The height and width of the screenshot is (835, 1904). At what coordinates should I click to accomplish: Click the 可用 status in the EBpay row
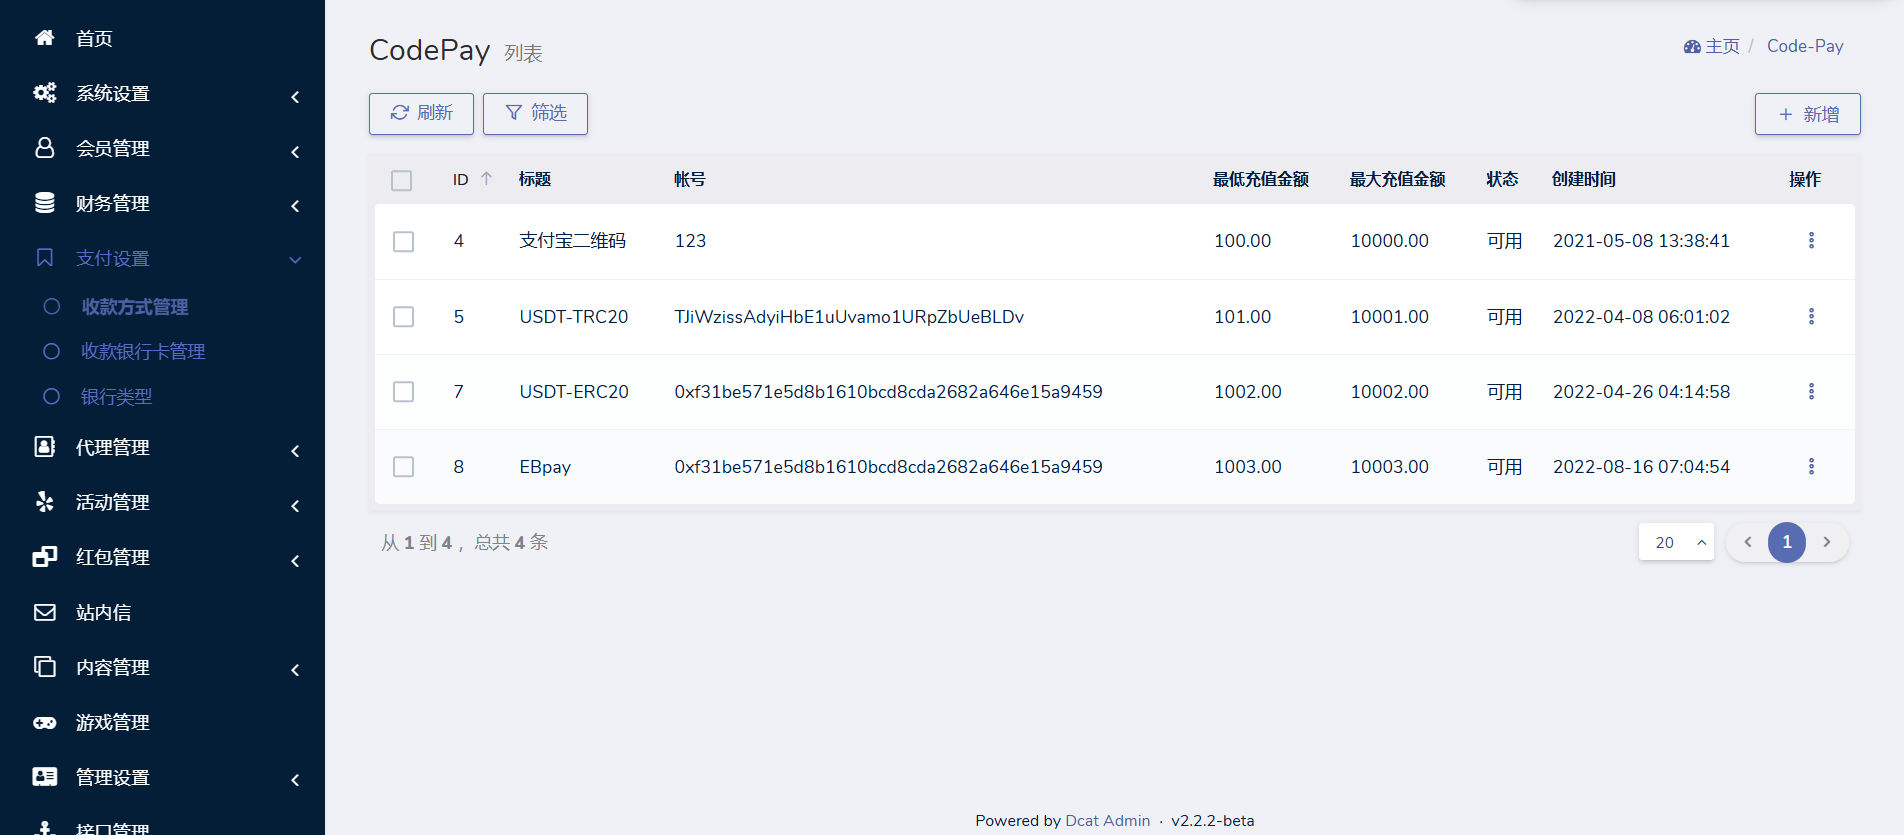point(1504,467)
